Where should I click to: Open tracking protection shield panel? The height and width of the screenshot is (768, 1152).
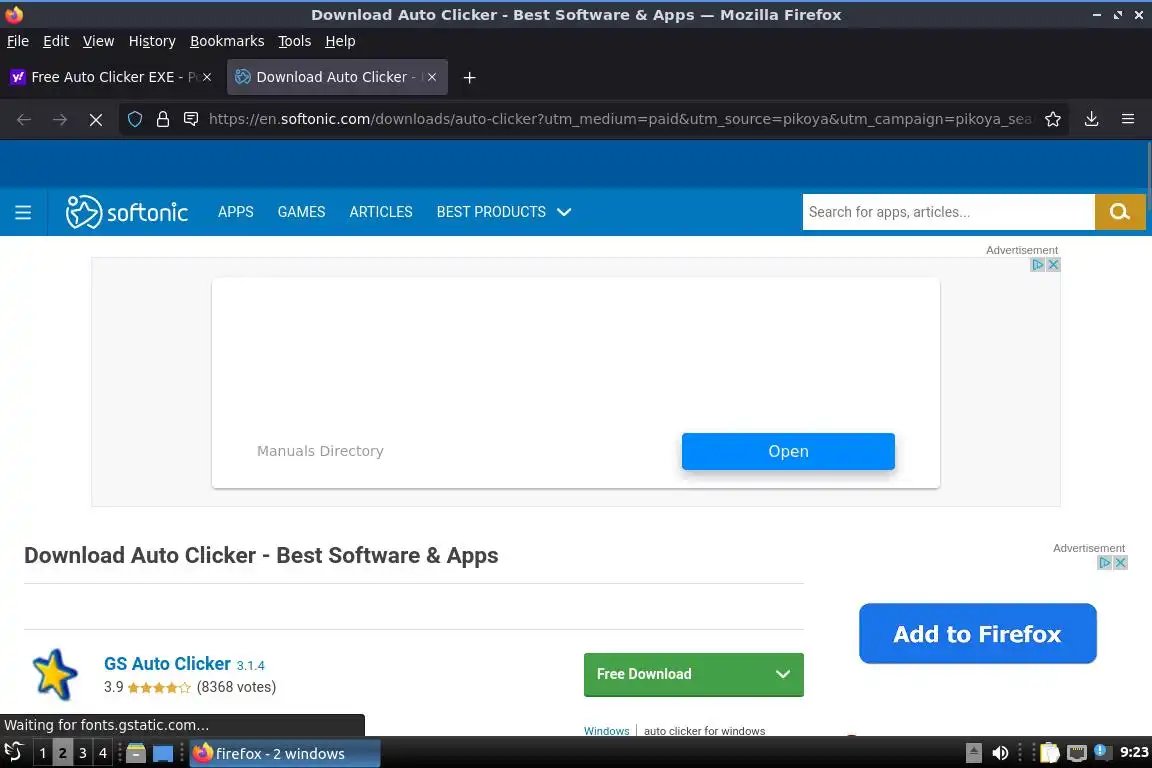(135, 119)
